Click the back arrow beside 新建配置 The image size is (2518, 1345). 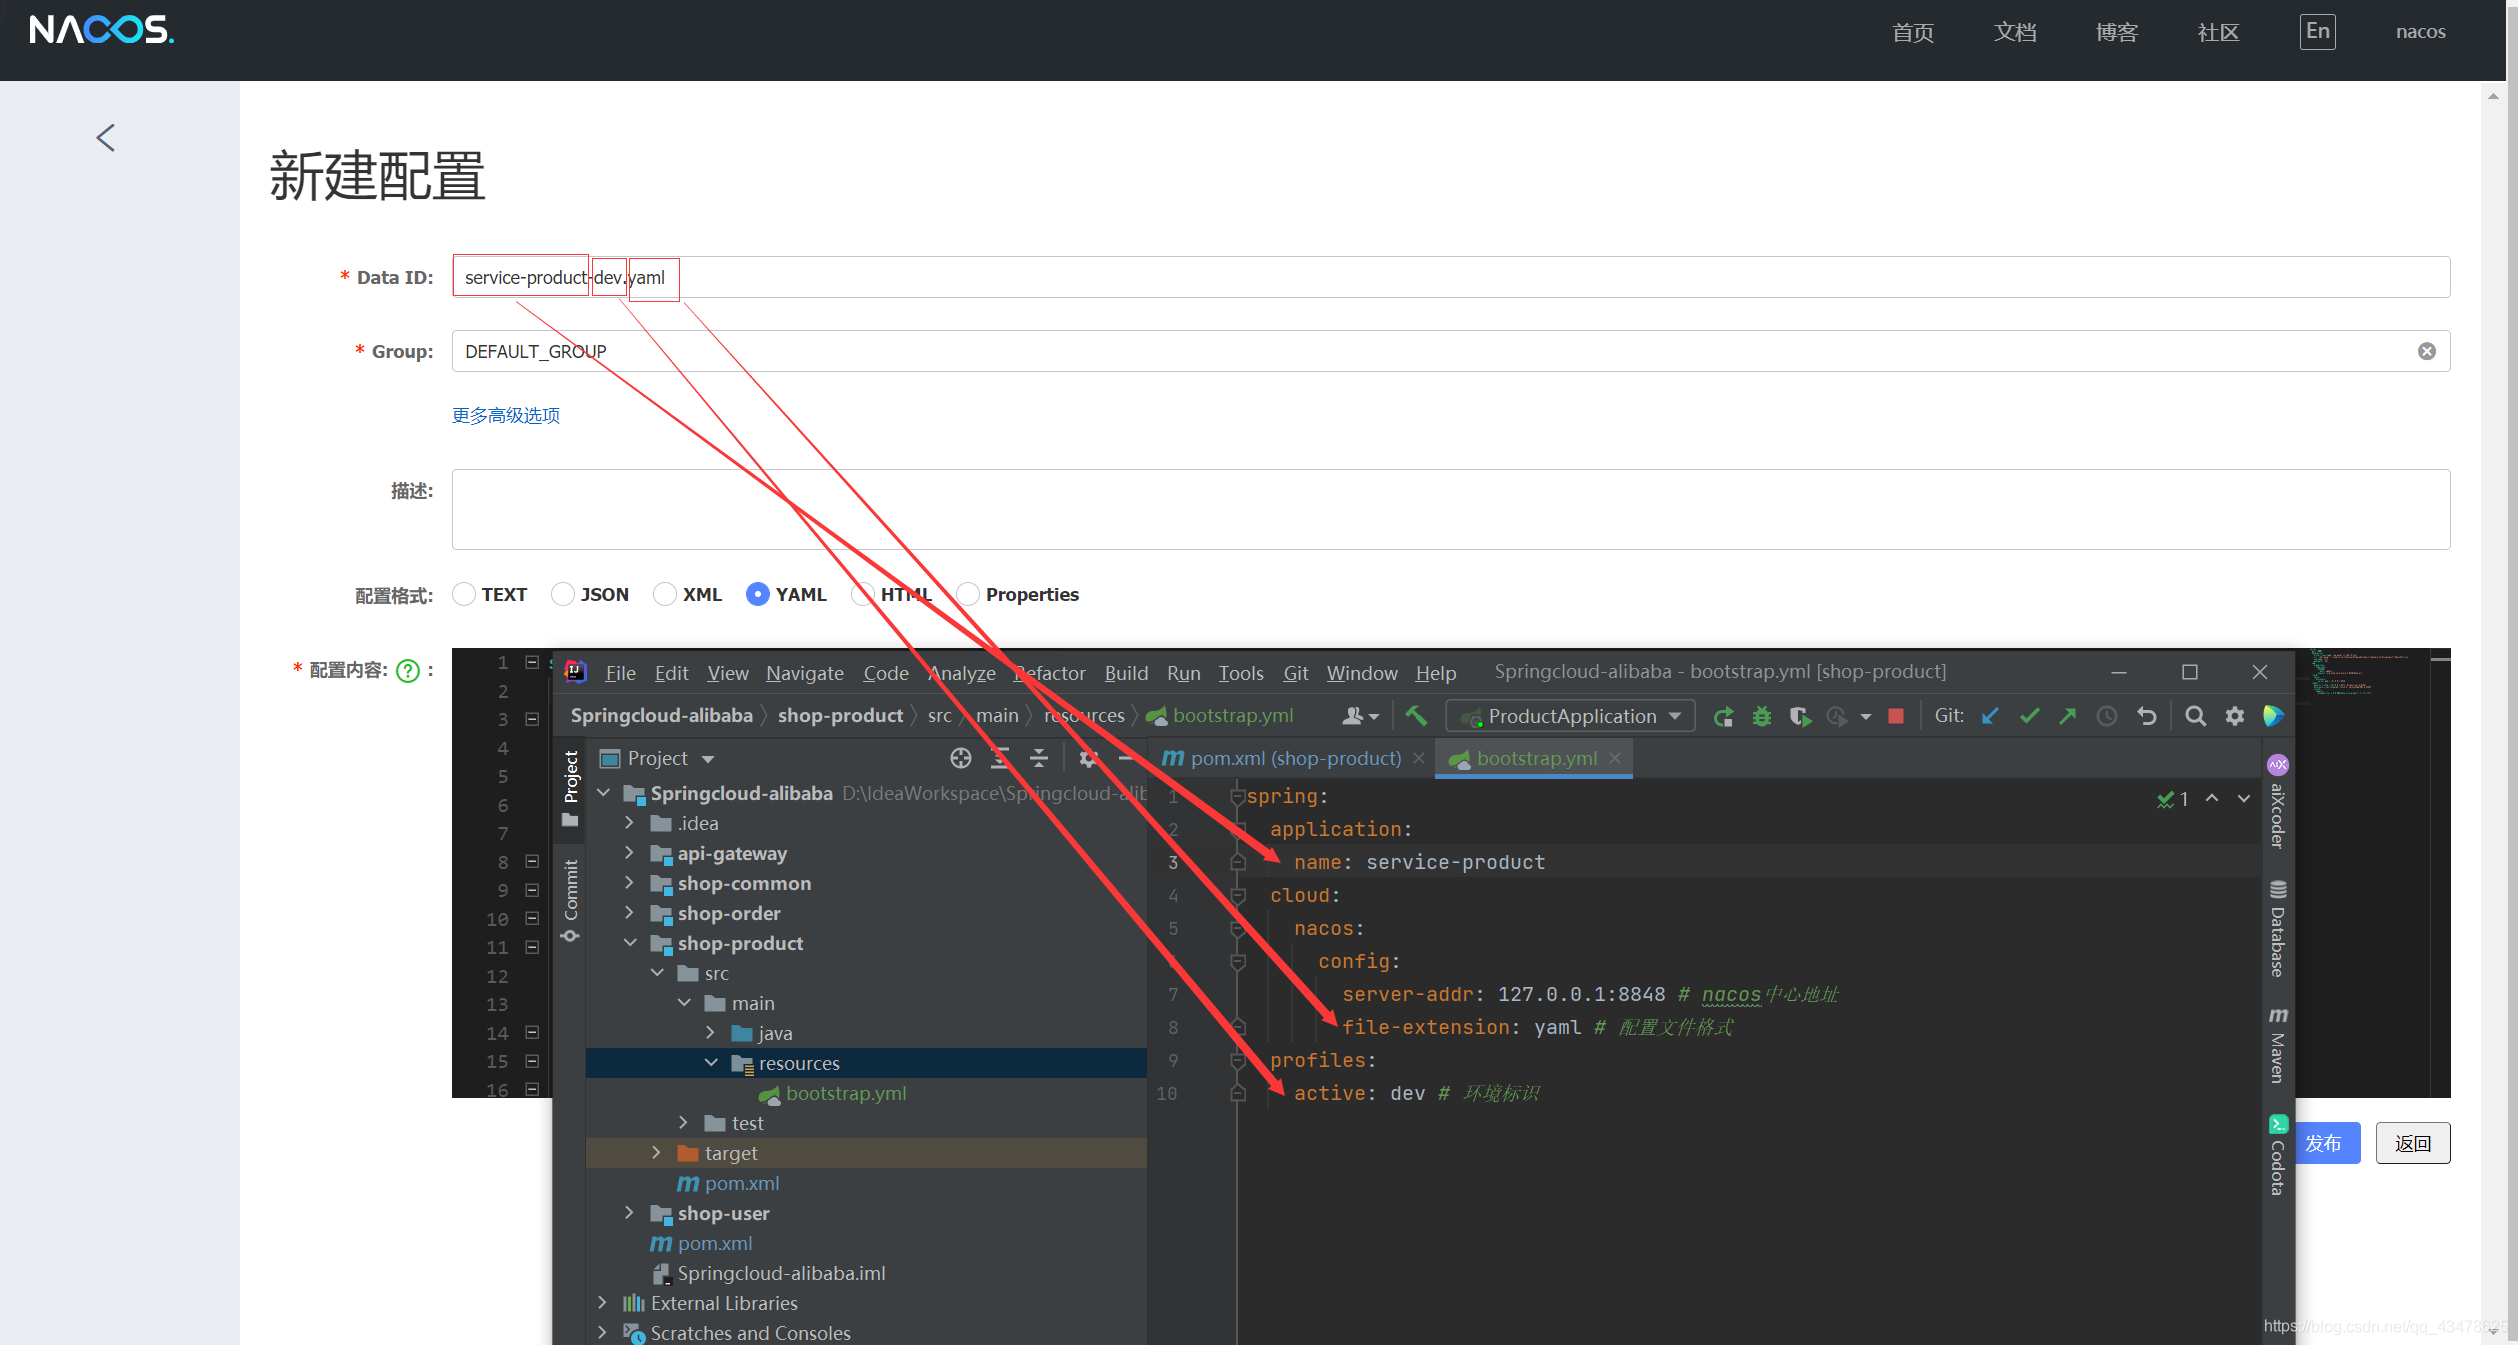point(106,138)
